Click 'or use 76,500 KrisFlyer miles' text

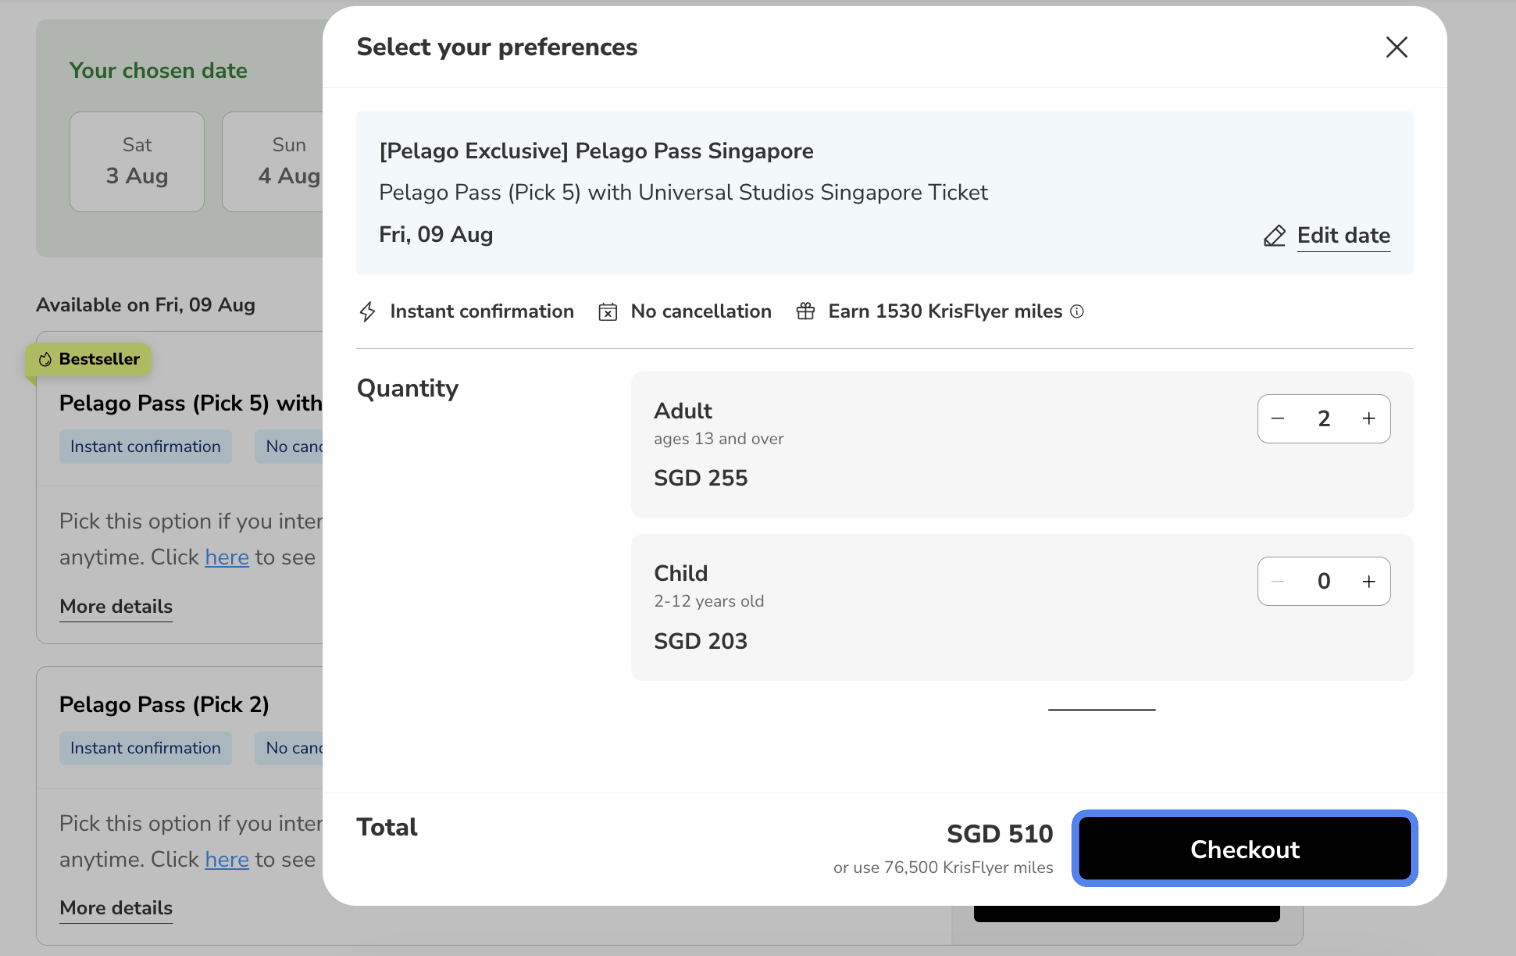click(x=943, y=868)
